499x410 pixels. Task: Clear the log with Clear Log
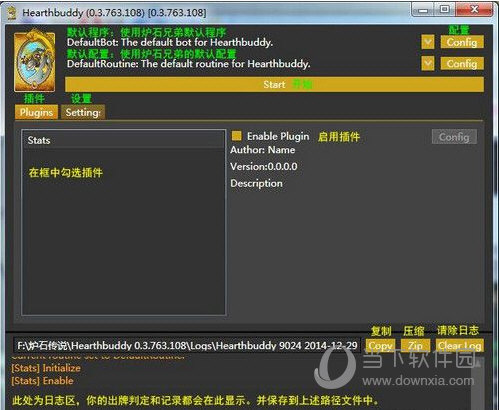pyautogui.click(x=460, y=346)
